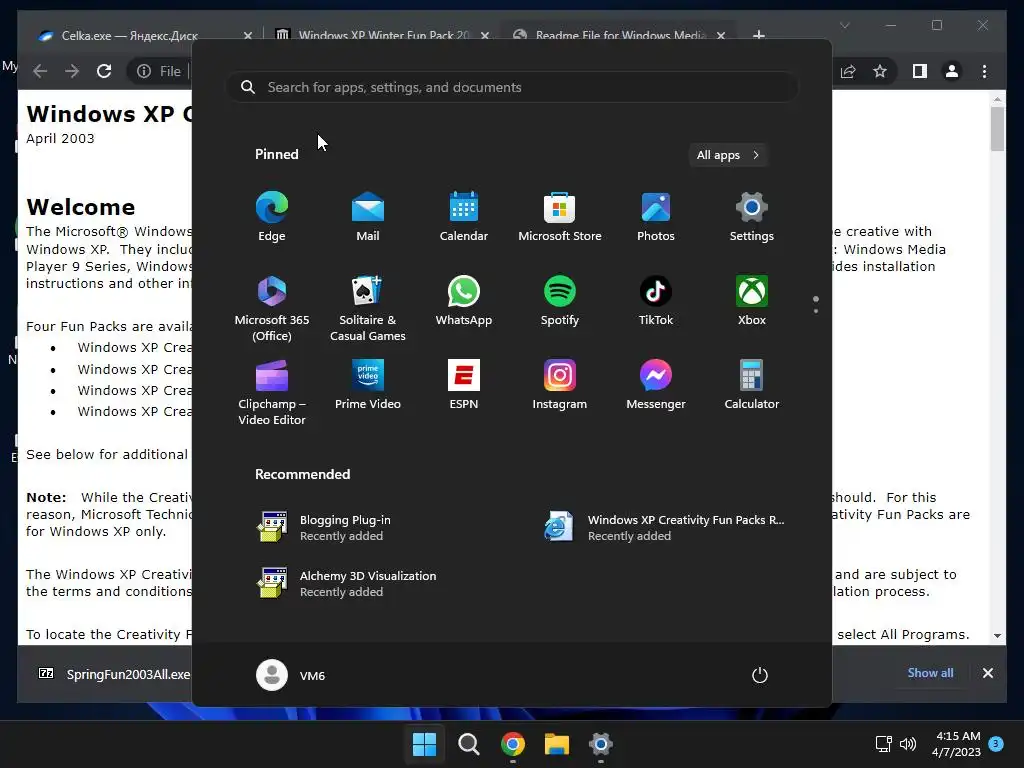Launch Instagram
The width and height of the screenshot is (1024, 768).
(560, 385)
